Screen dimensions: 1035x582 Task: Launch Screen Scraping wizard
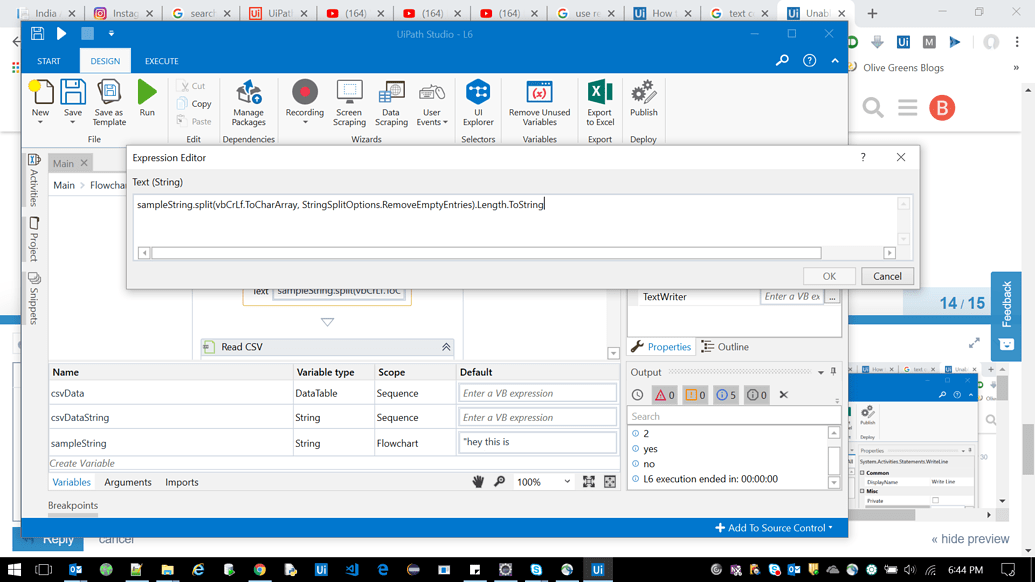[348, 103]
